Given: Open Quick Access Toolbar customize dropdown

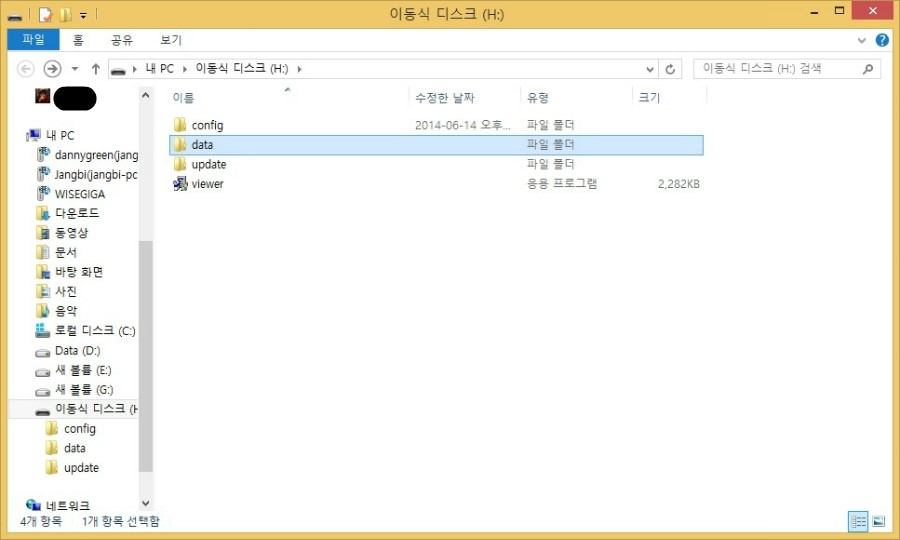Looking at the screenshot, I should (83, 15).
